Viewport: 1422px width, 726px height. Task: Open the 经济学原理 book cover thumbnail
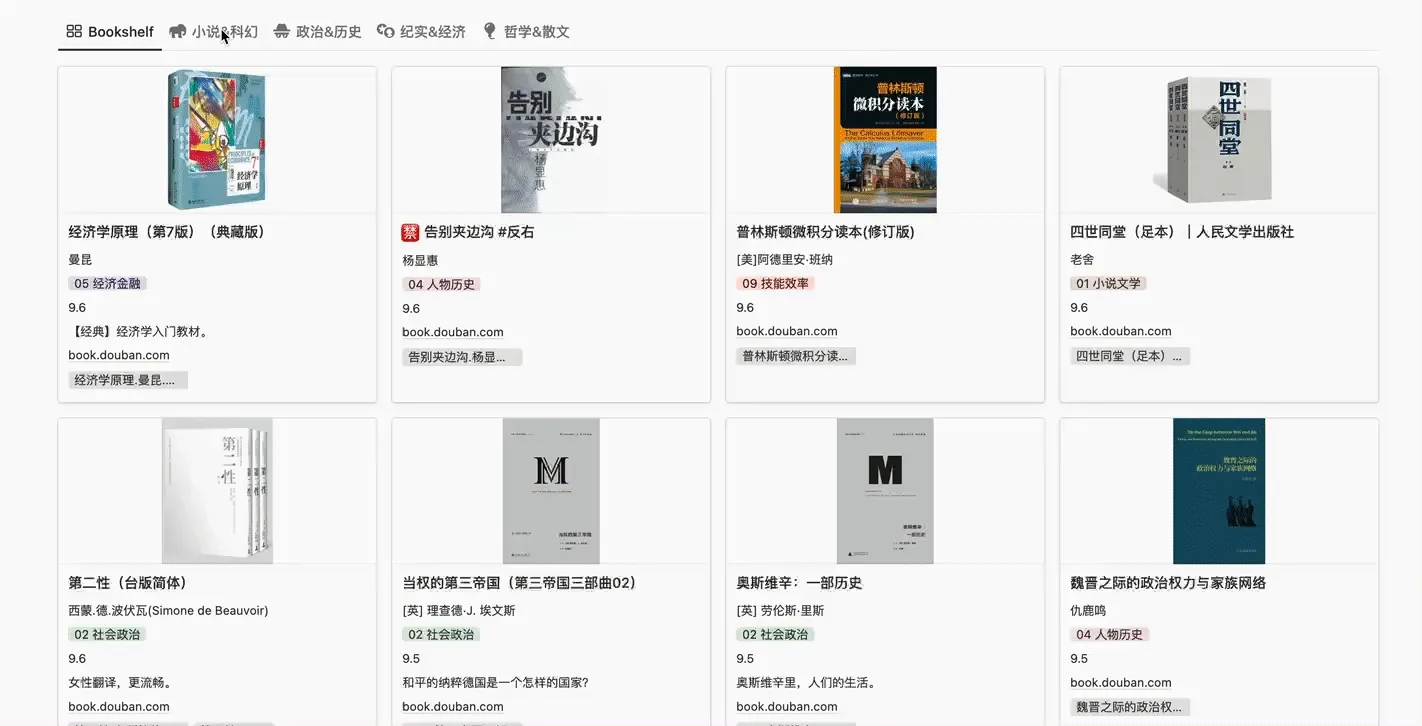pyautogui.click(x=217, y=140)
